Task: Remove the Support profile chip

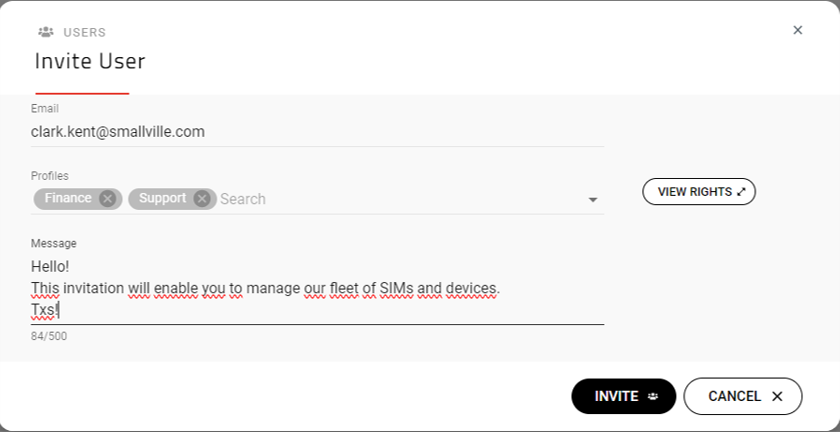Action: (x=202, y=199)
